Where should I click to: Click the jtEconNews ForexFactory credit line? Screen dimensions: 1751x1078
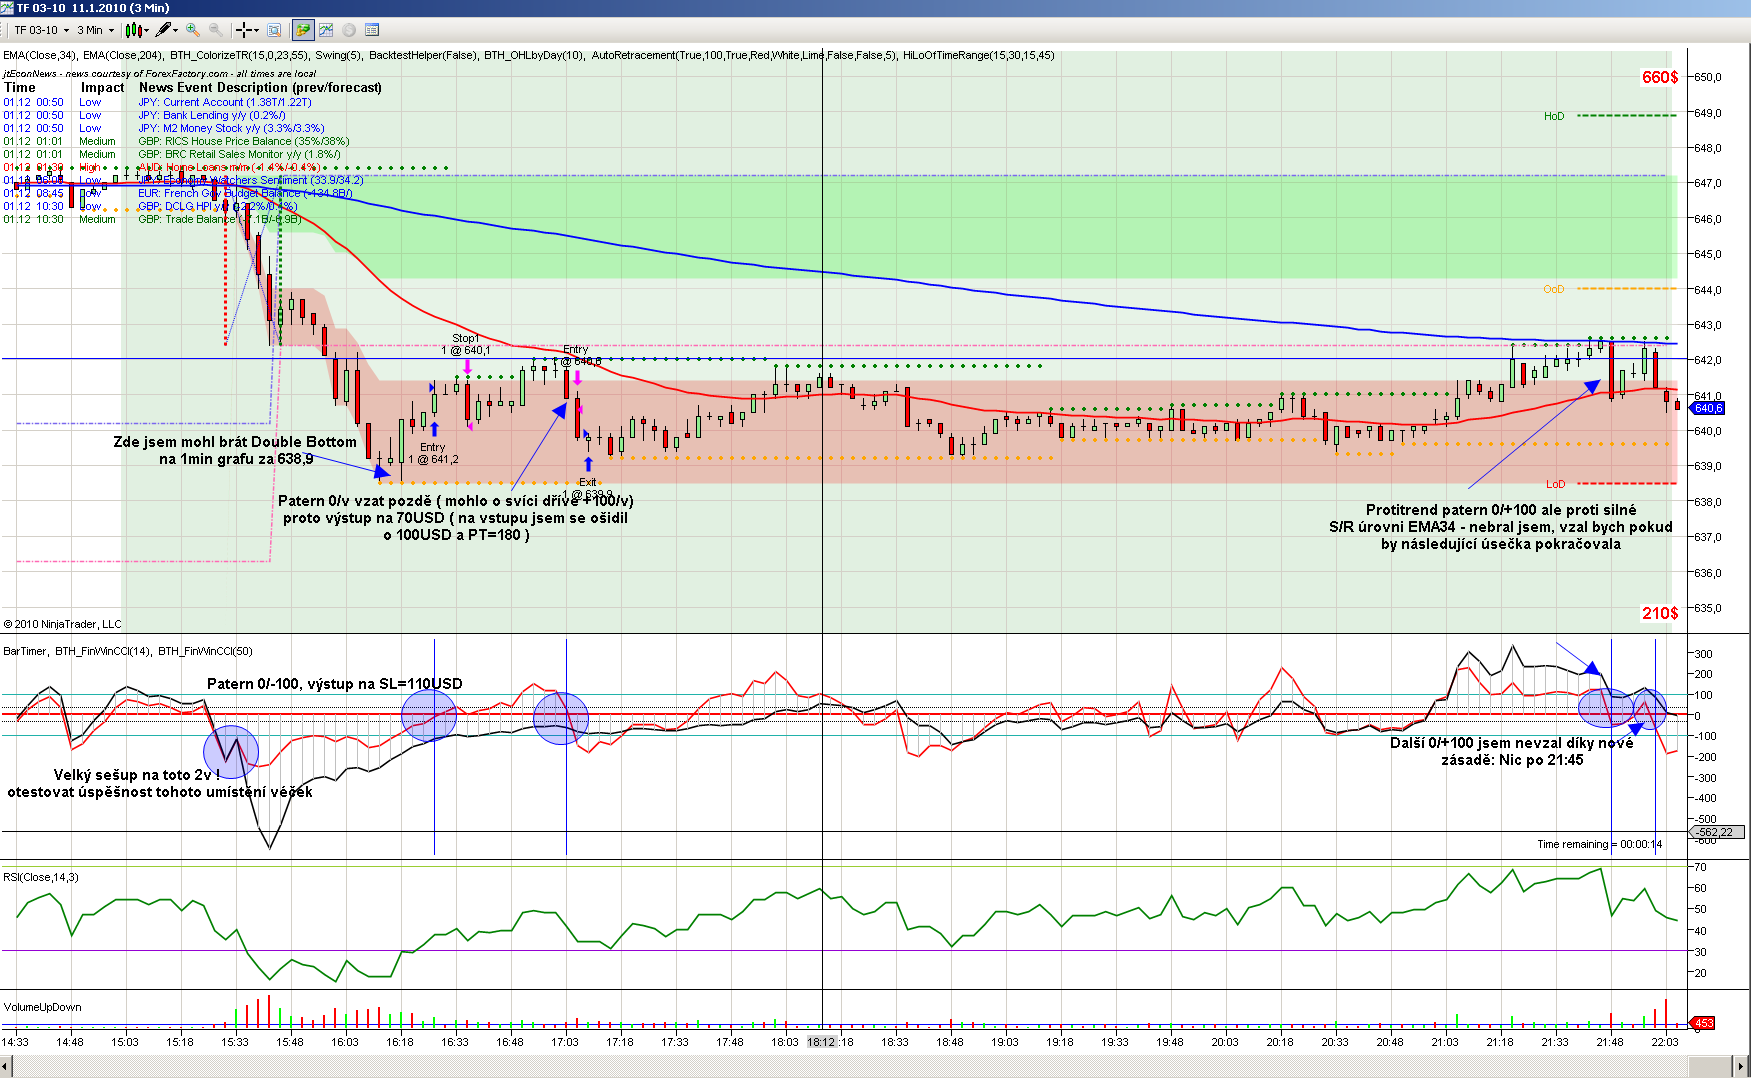160,73
